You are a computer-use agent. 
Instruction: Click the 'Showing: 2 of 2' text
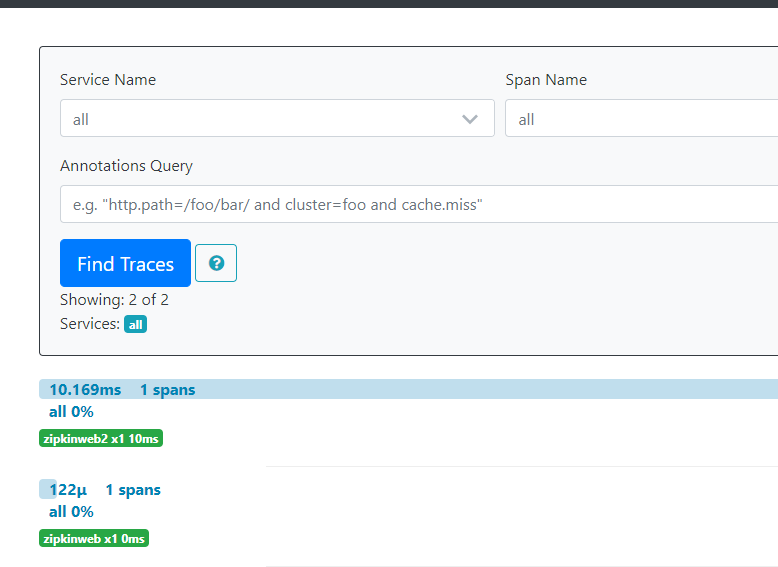pos(114,300)
